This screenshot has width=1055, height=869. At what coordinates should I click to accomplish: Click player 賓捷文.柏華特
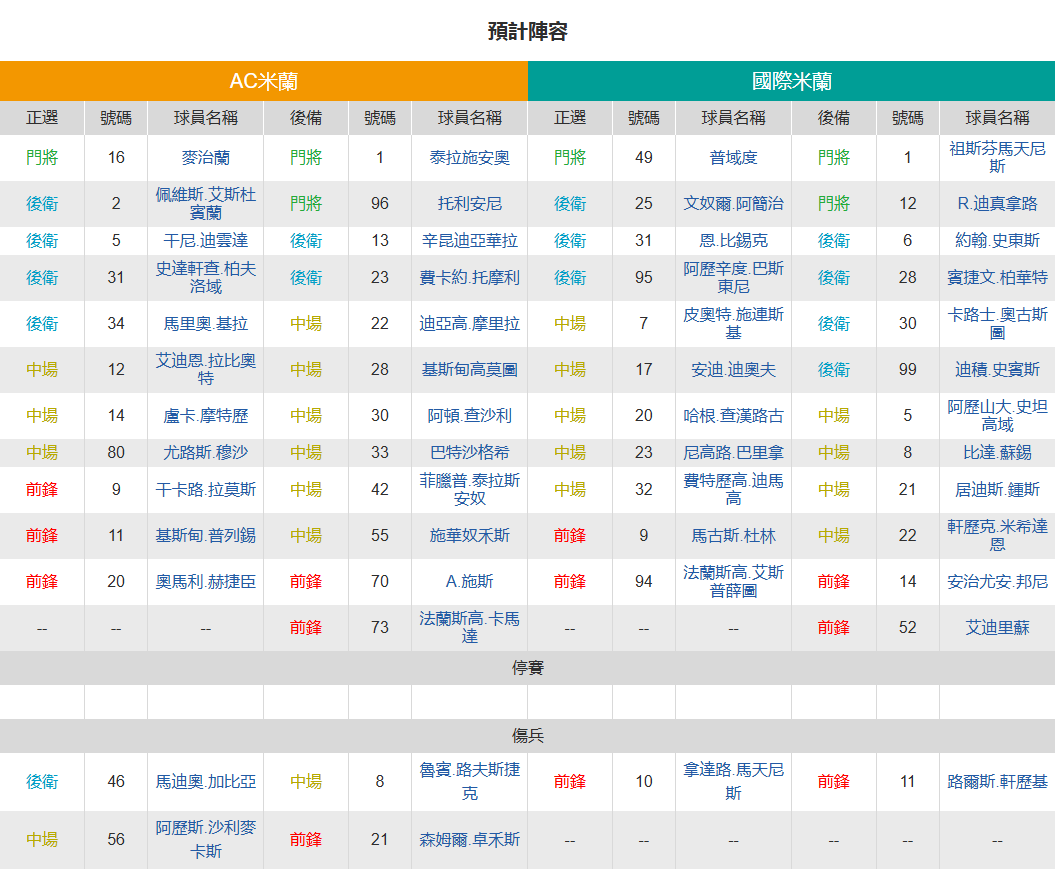[997, 277]
